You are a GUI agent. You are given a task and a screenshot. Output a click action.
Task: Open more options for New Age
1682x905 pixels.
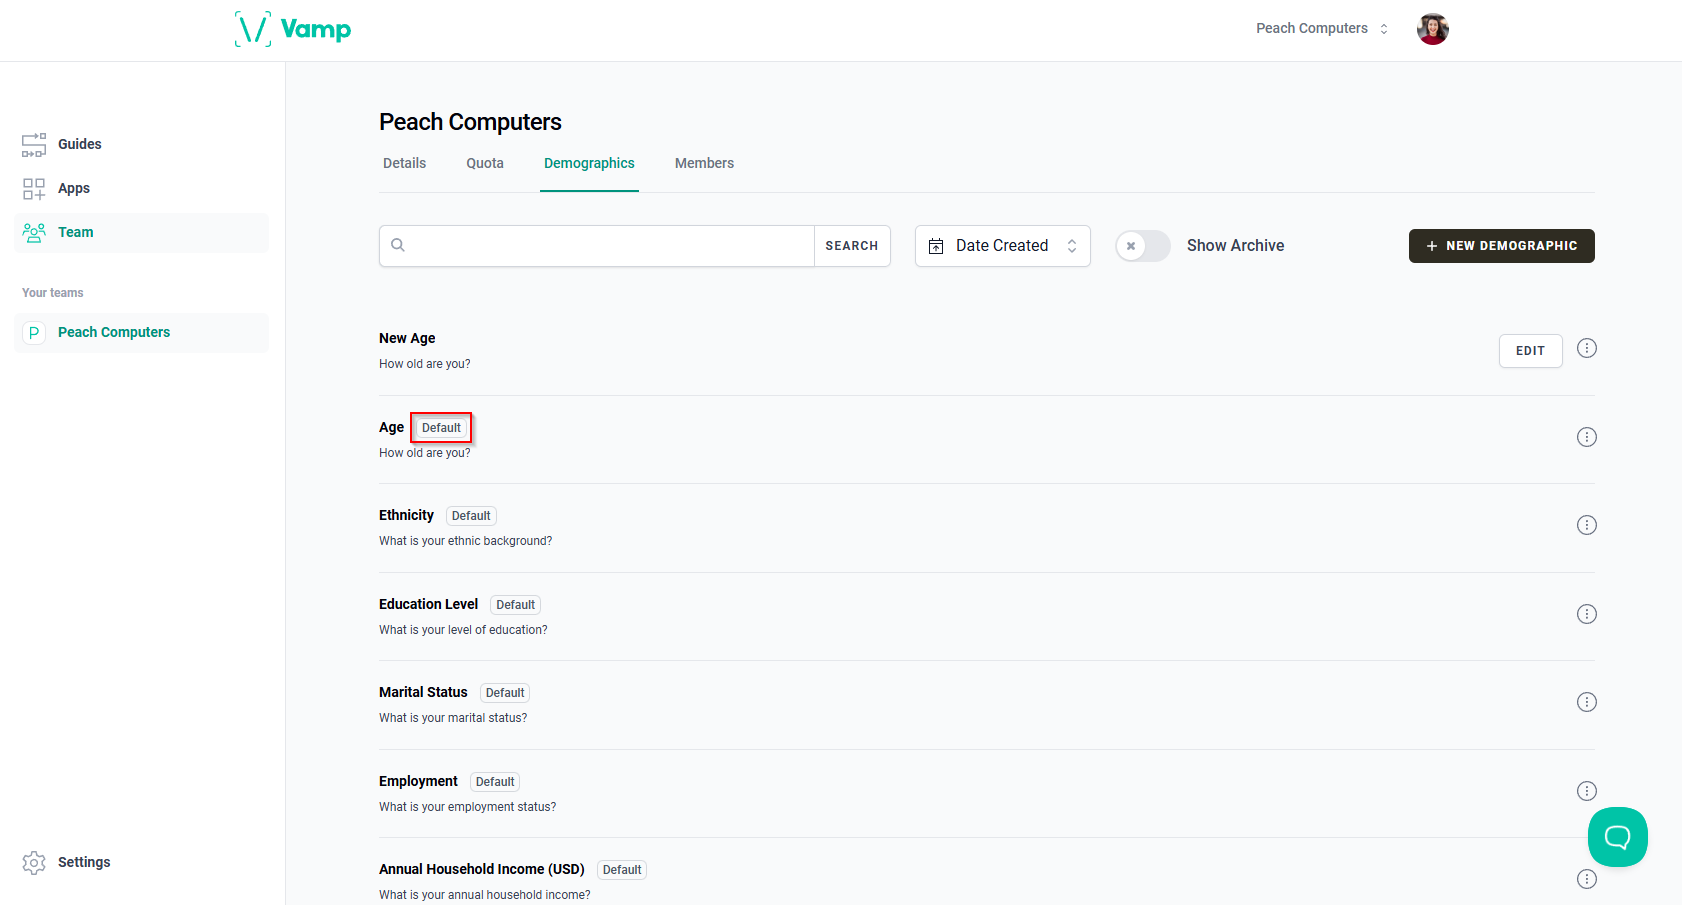click(1586, 348)
